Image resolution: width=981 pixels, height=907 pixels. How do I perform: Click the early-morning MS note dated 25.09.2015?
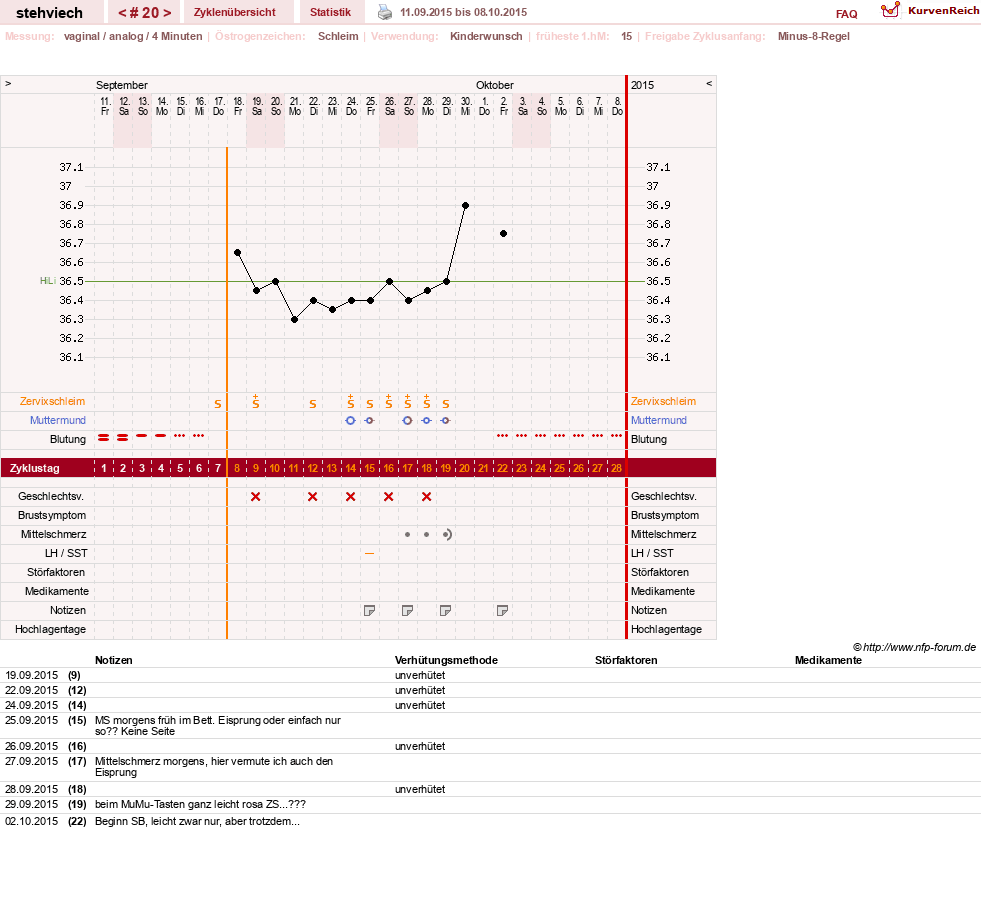tap(218, 726)
